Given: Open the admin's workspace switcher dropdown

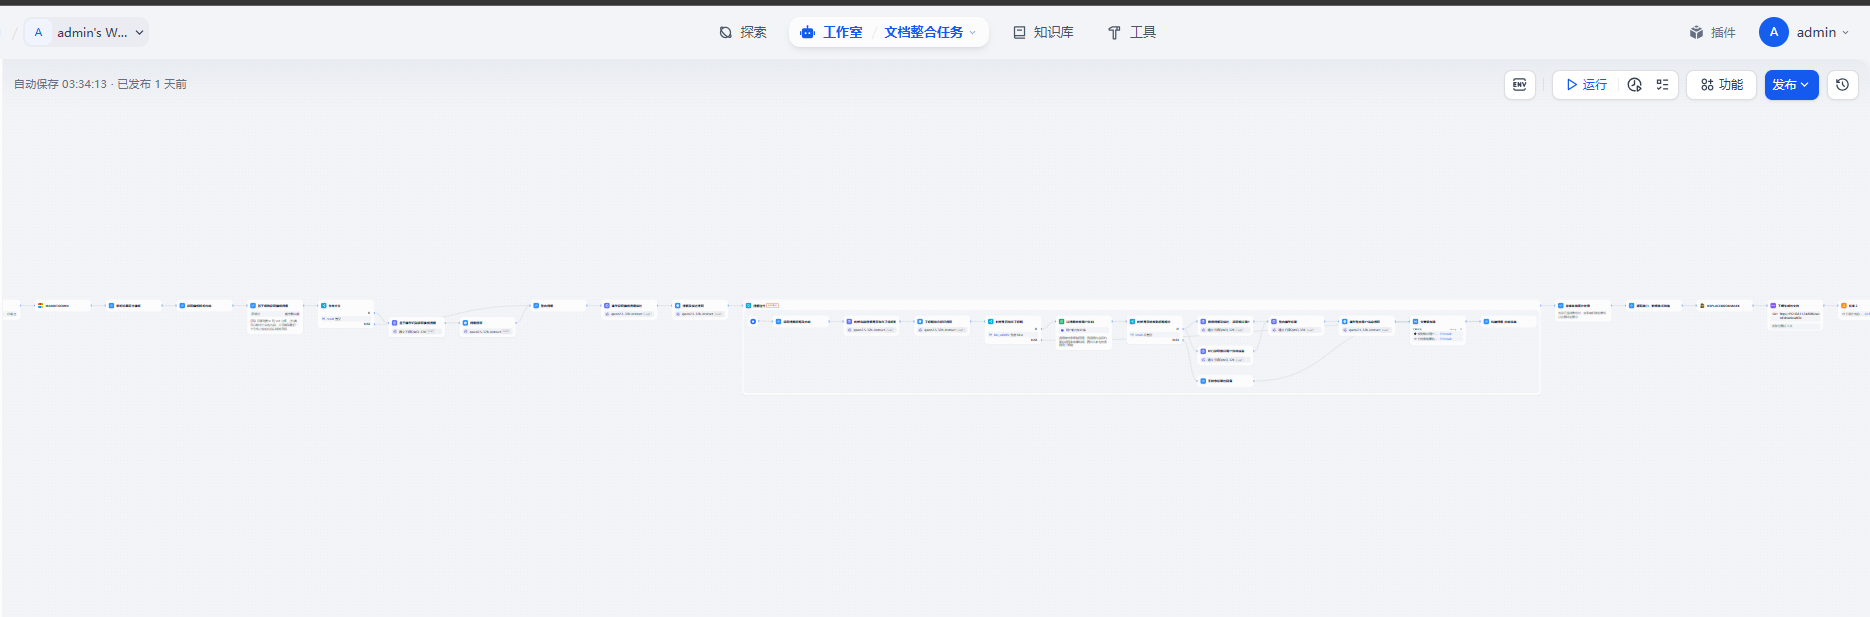Looking at the screenshot, I should click(87, 32).
